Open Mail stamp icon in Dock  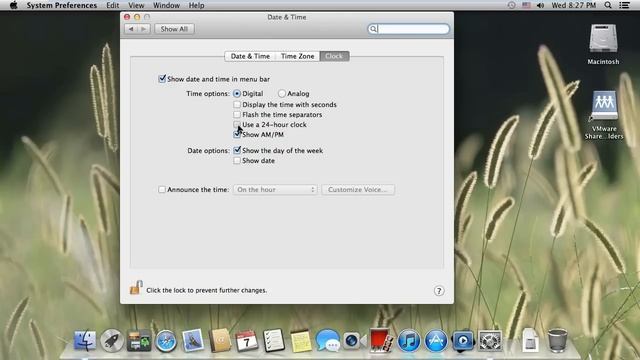pyautogui.click(x=193, y=340)
